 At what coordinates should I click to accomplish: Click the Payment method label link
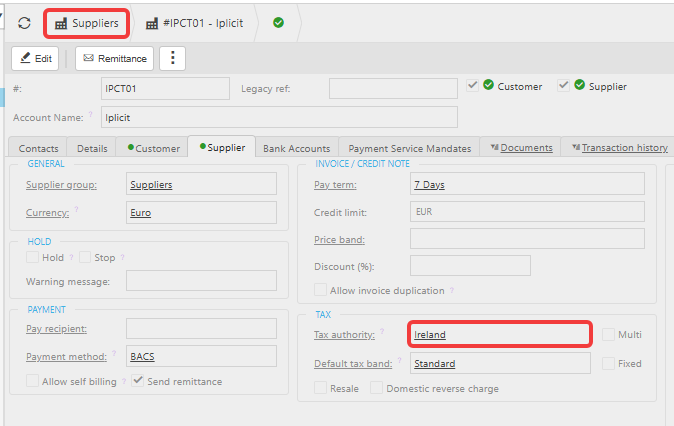(66, 357)
